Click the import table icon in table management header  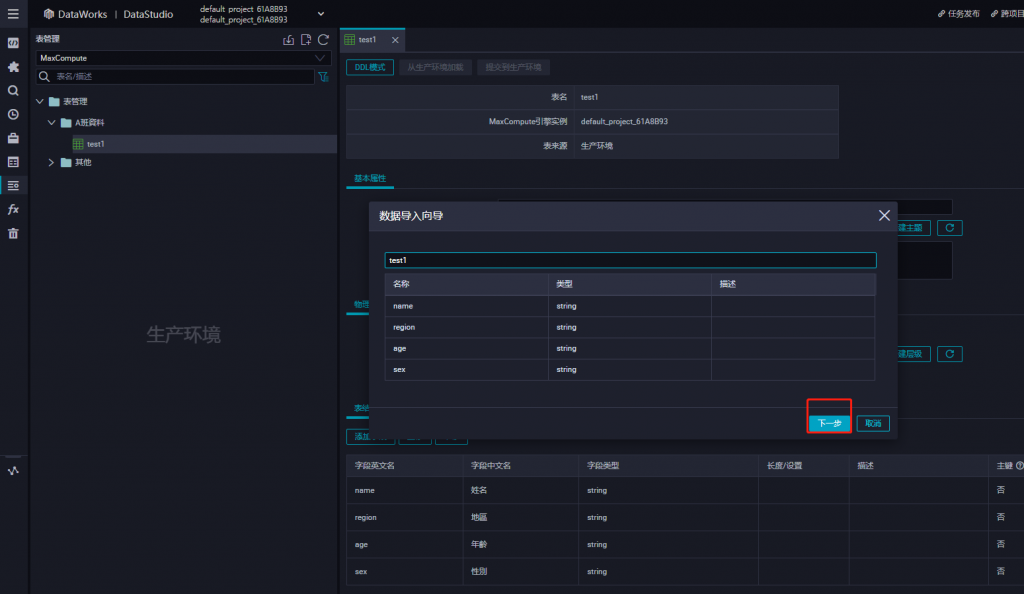(x=288, y=40)
